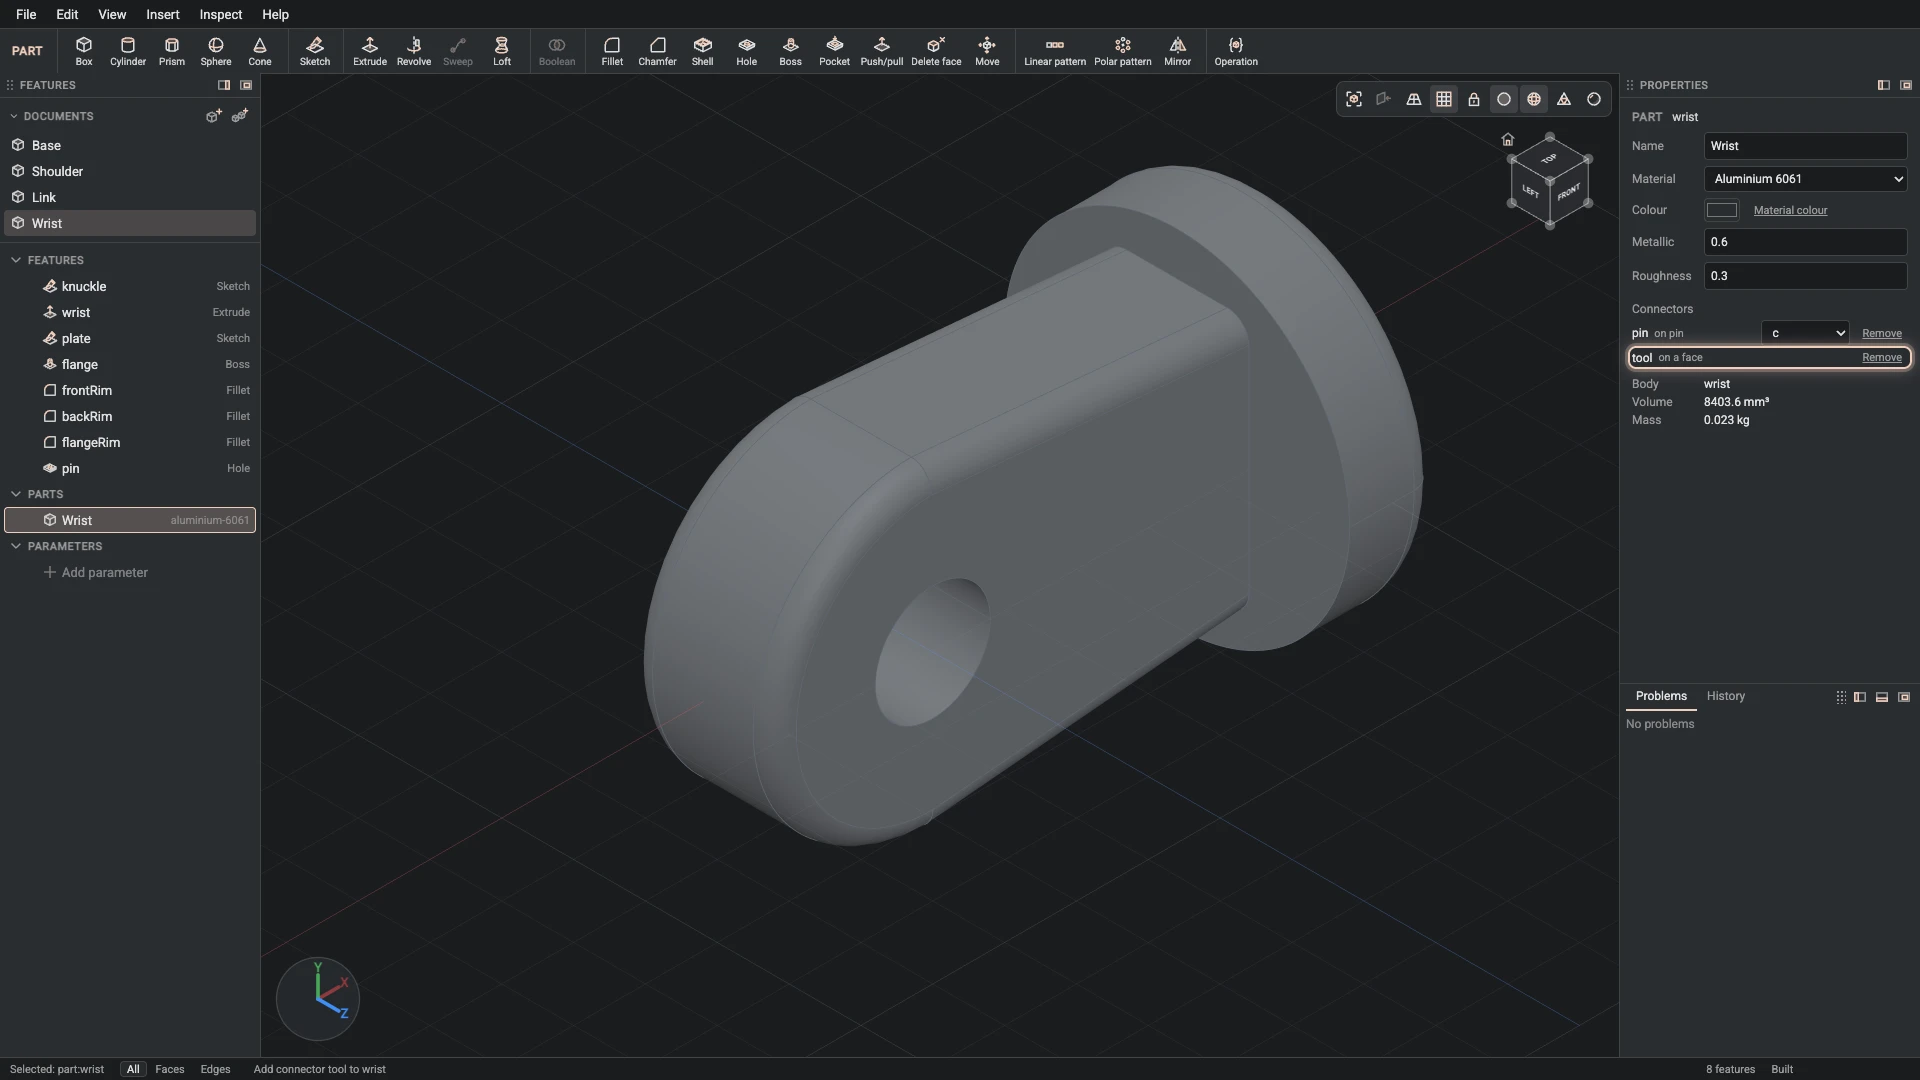The image size is (1920, 1080).
Task: Select the Box primitive tool
Action: click(x=84, y=51)
